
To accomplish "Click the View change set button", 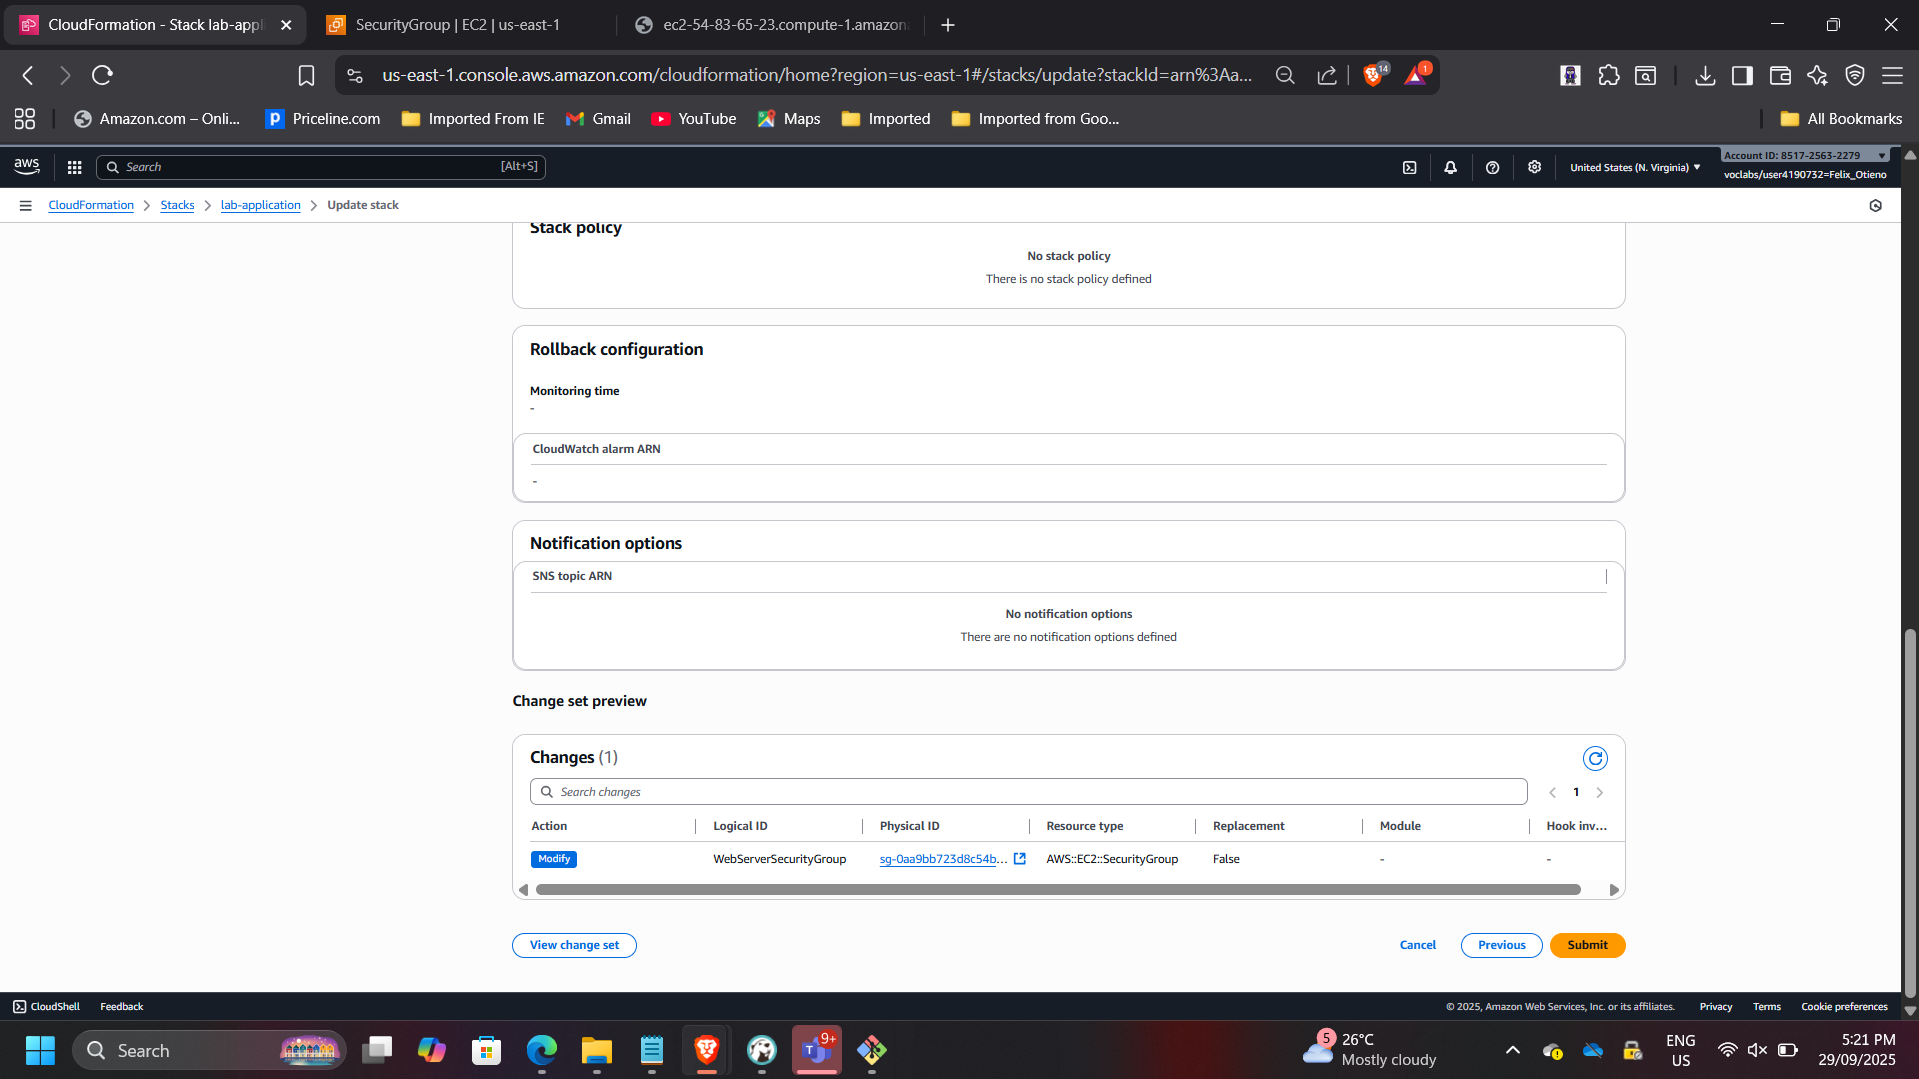I will tap(574, 945).
